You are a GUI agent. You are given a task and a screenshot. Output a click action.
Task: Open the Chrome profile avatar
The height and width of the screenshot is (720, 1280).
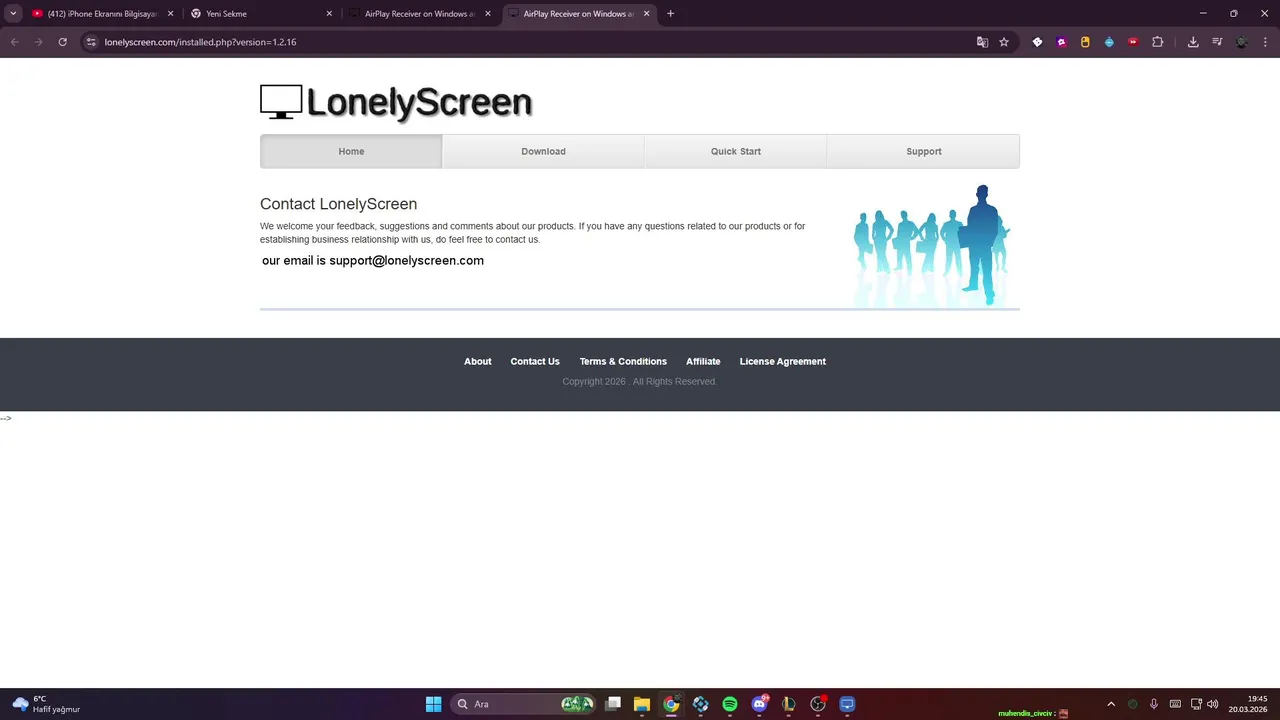[1242, 42]
